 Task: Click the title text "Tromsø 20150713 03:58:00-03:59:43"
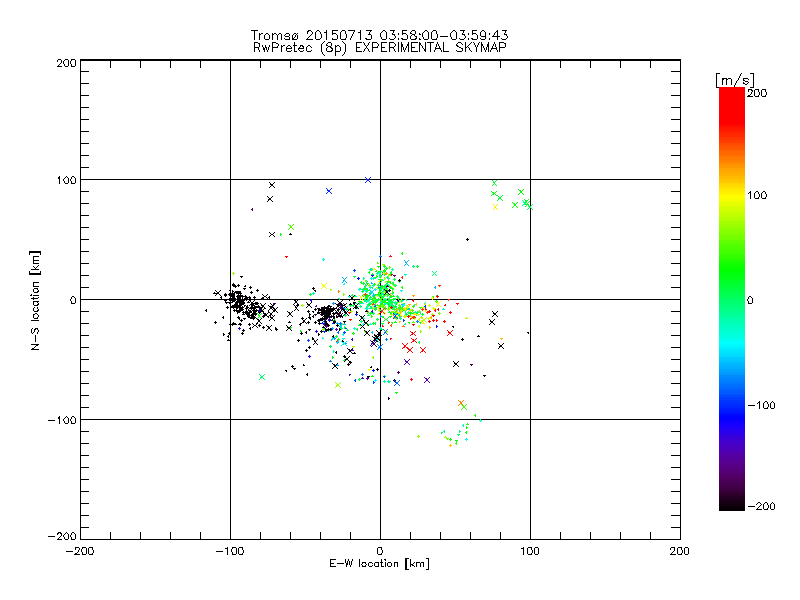379,35
